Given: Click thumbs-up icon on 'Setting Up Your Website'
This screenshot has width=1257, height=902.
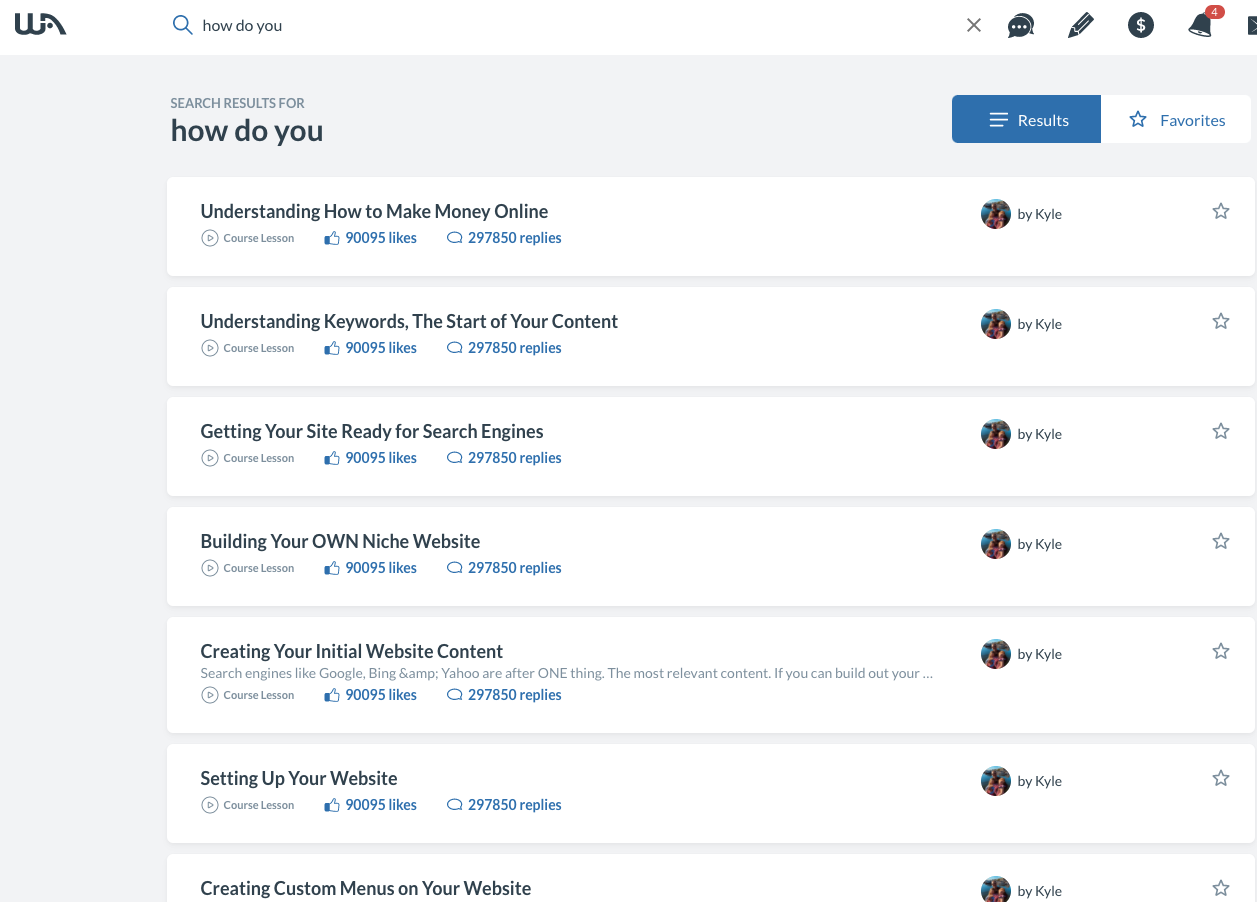Looking at the screenshot, I should [x=332, y=805].
